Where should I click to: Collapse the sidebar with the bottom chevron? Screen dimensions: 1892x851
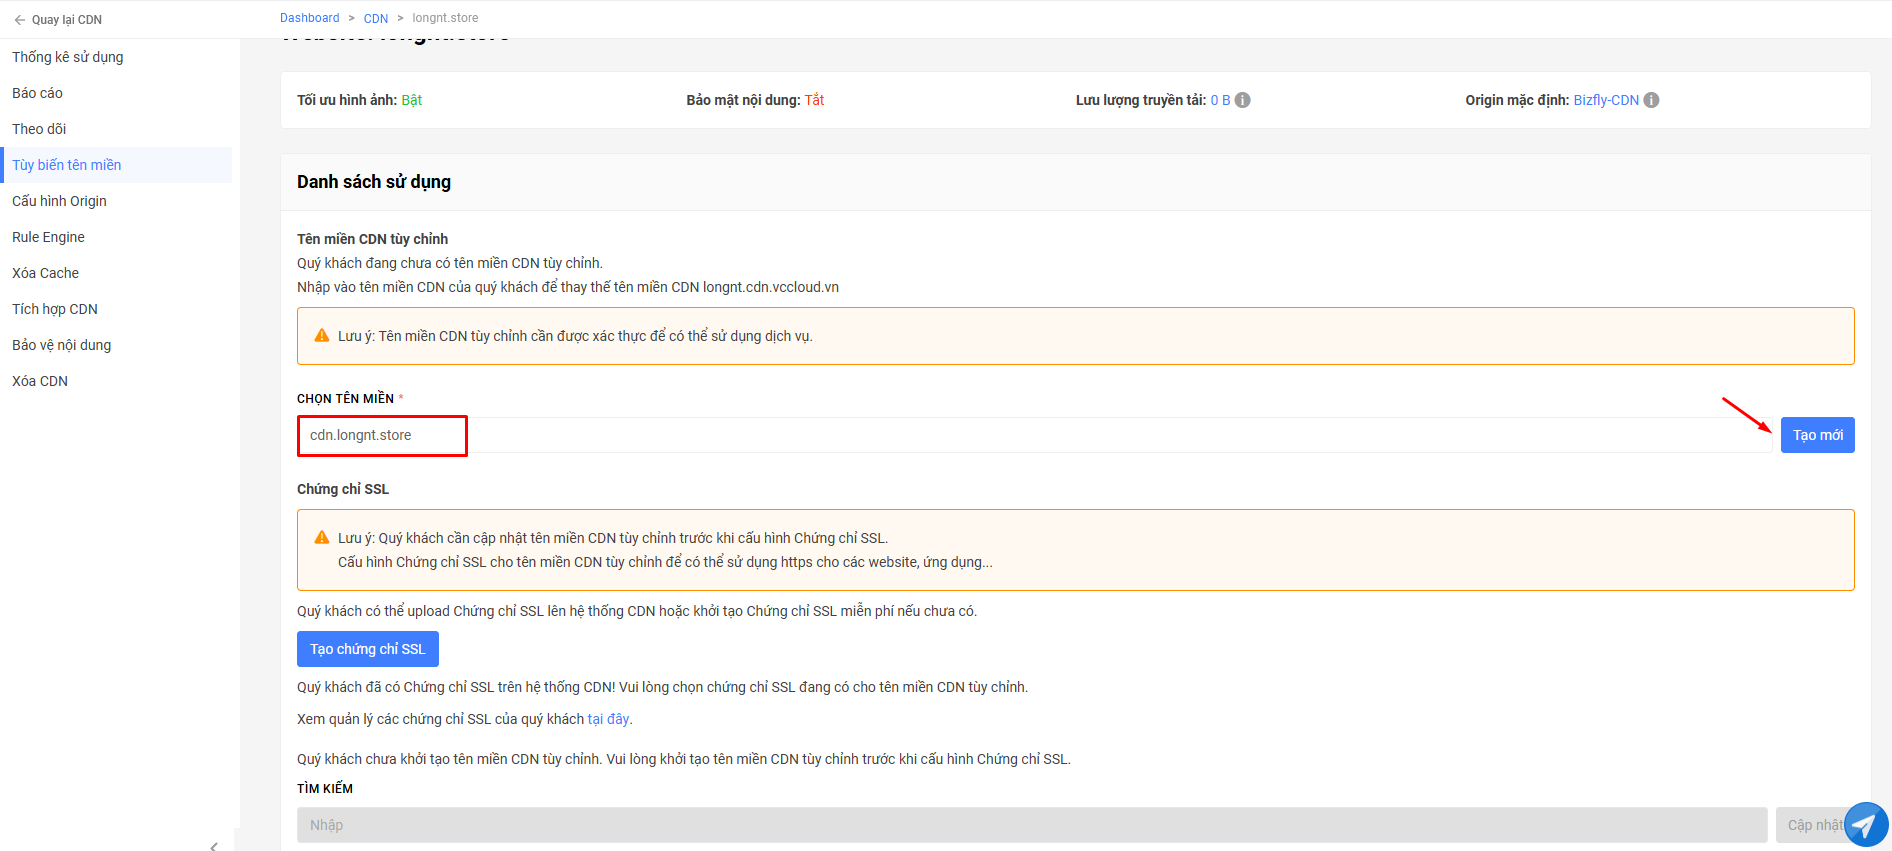click(x=214, y=845)
